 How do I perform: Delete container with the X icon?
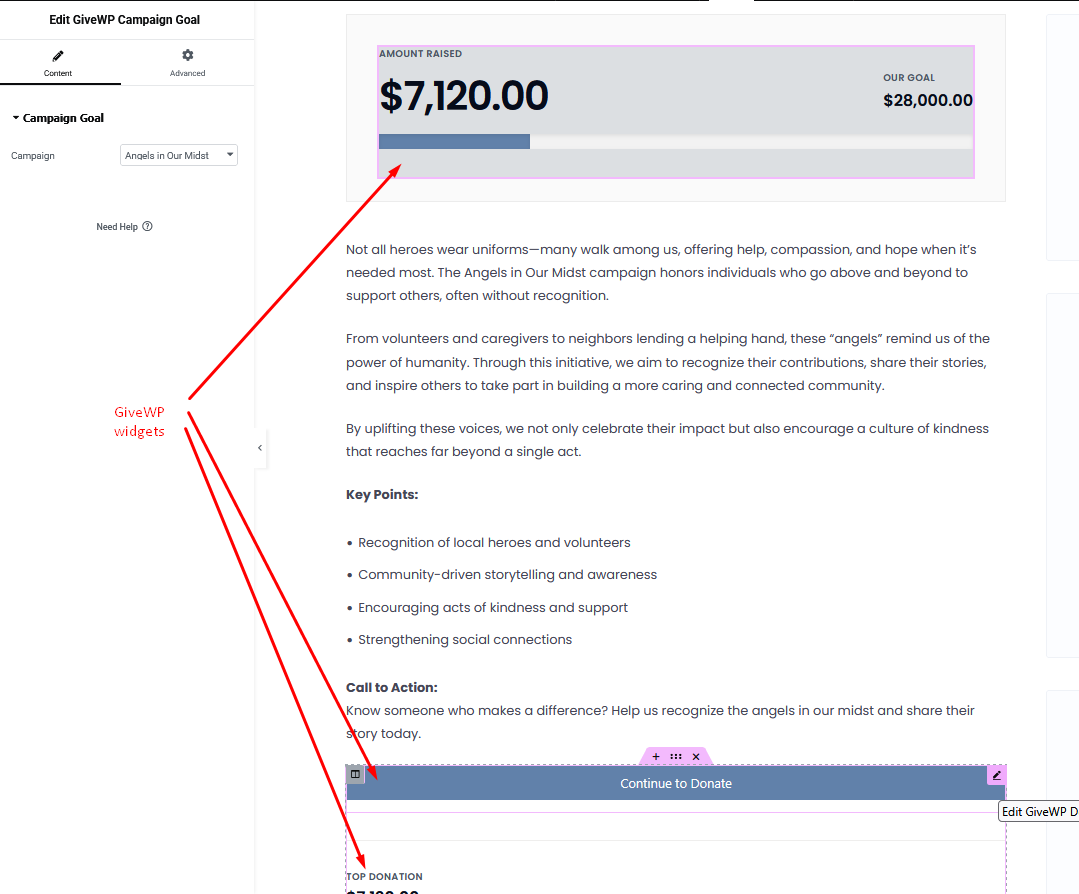coord(696,757)
